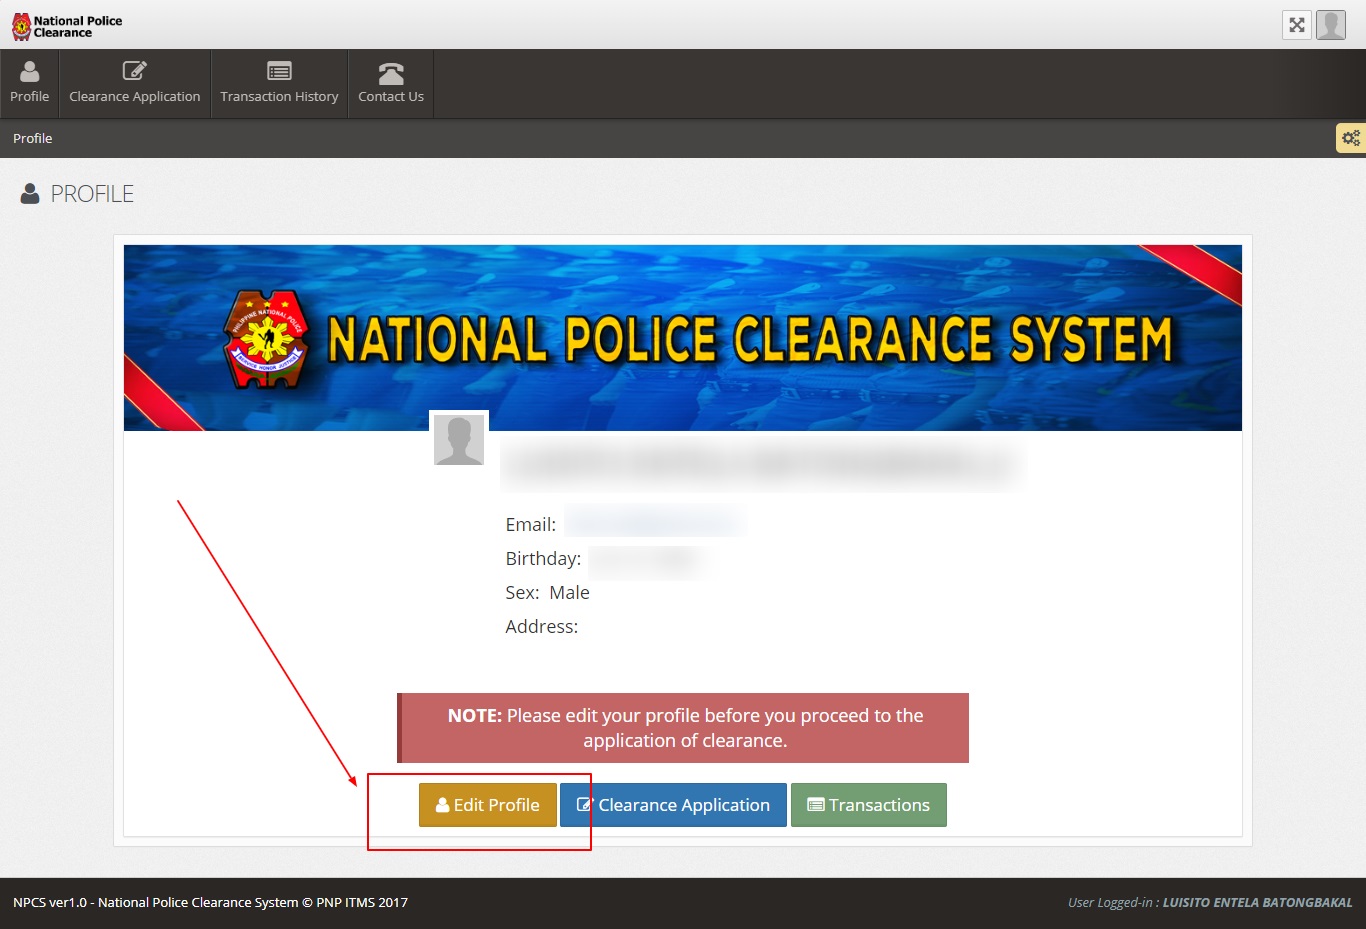
Task: Click the "Address:" label
Action: (x=542, y=626)
